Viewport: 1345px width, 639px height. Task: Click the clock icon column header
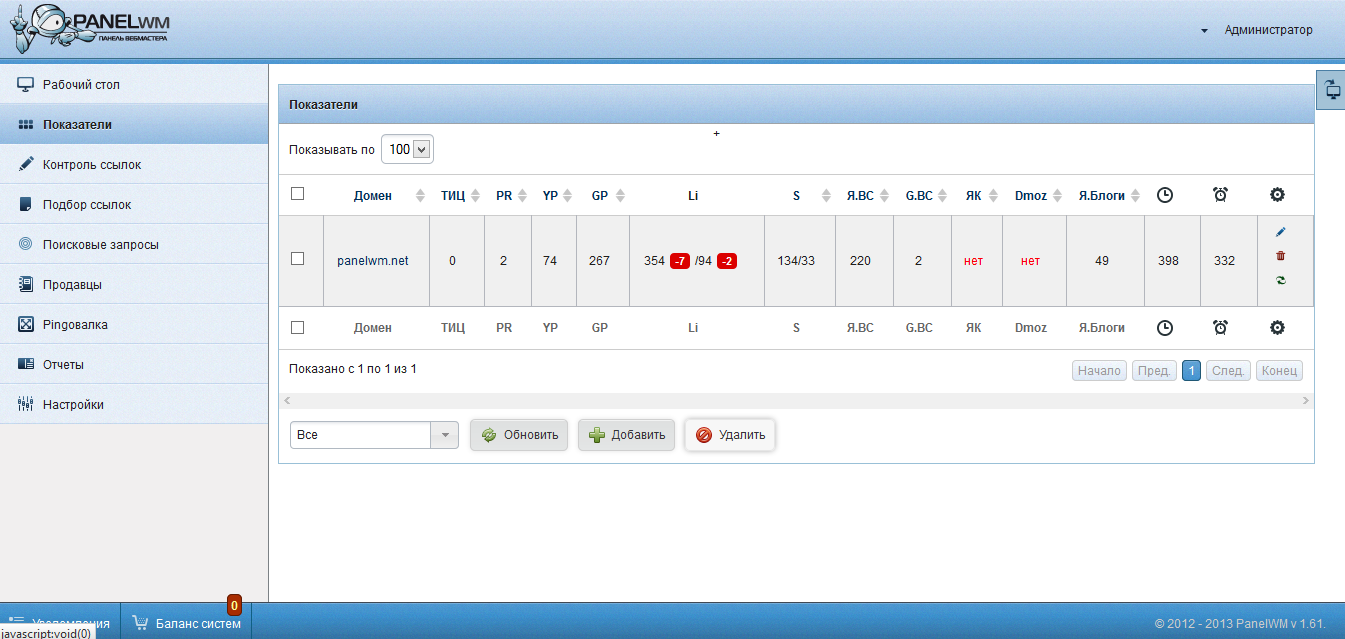click(1164, 195)
